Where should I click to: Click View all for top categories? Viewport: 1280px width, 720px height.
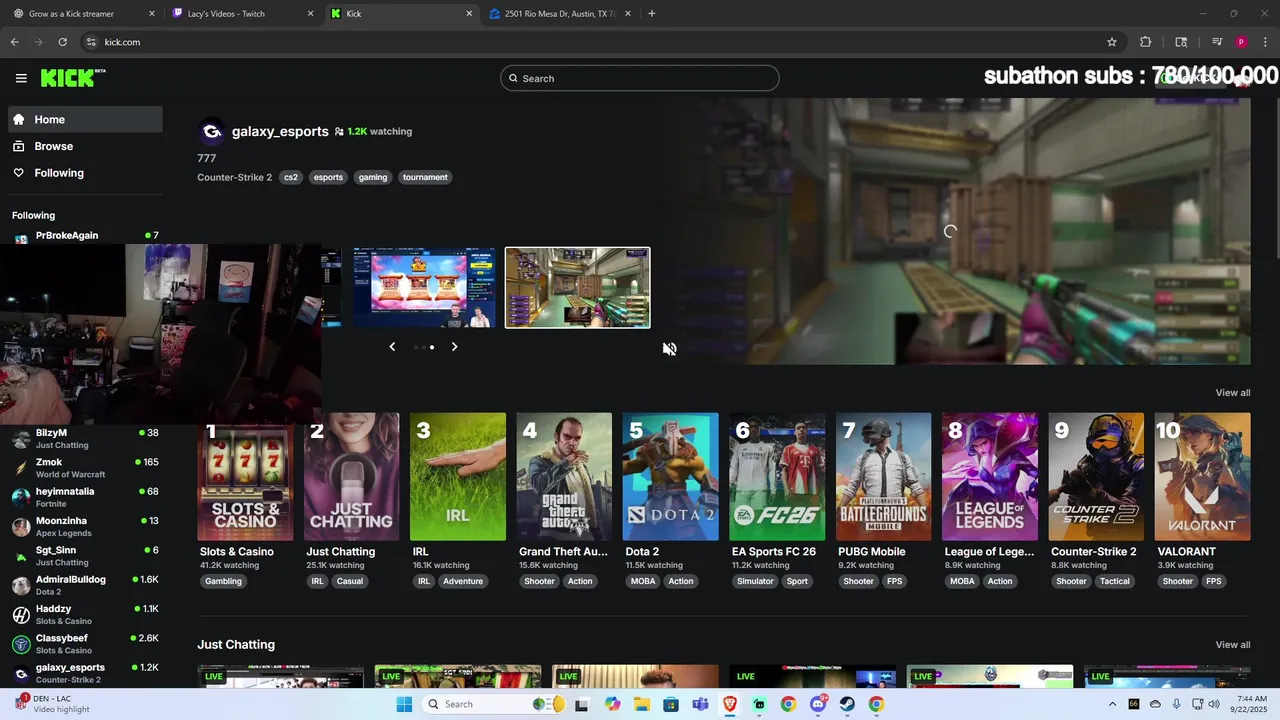pyautogui.click(x=1233, y=393)
